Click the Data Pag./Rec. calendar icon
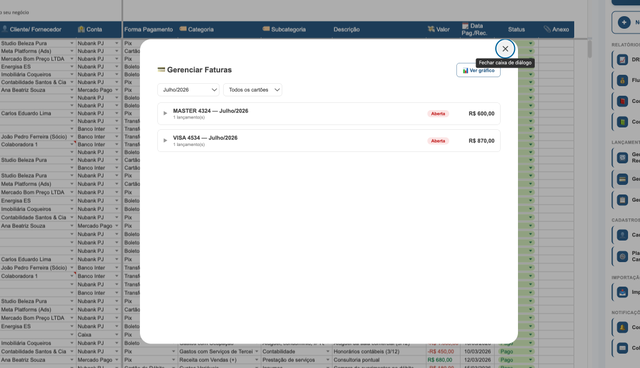The height and width of the screenshot is (368, 640). [465, 26]
